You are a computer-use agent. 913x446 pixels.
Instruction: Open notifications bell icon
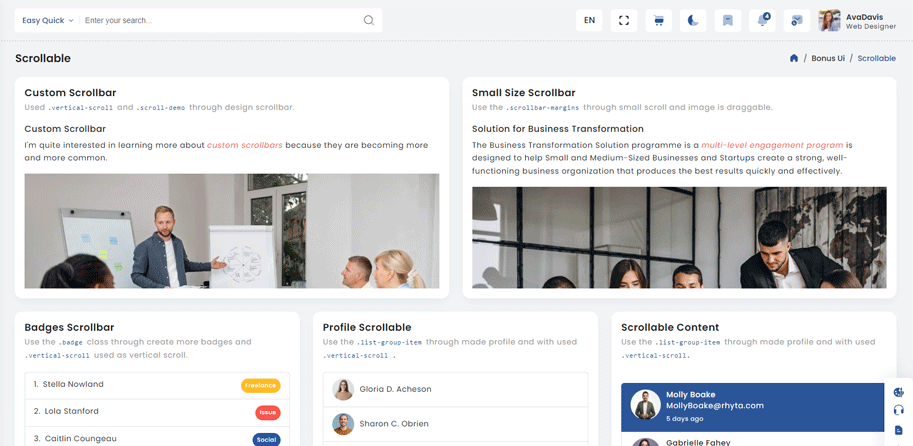(x=763, y=20)
